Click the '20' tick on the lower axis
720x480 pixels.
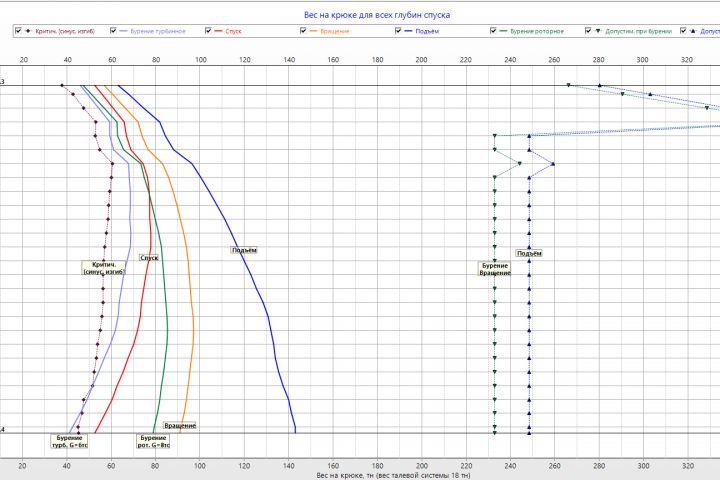[x=22, y=466]
